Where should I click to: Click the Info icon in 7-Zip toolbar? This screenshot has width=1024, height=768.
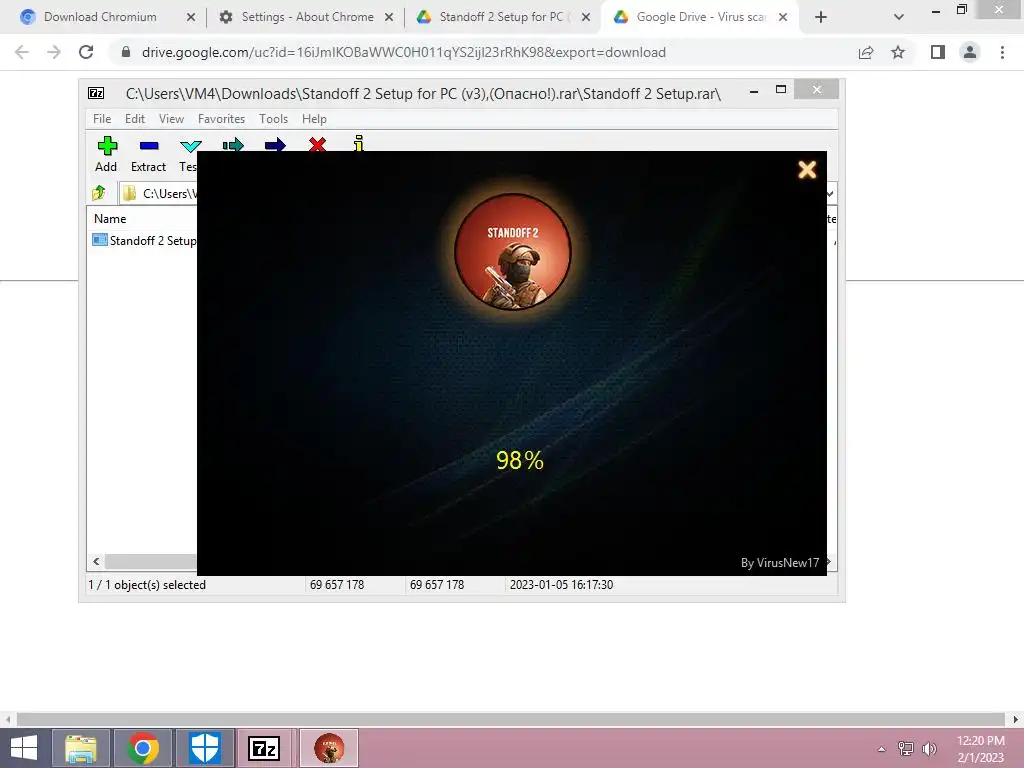tap(359, 143)
